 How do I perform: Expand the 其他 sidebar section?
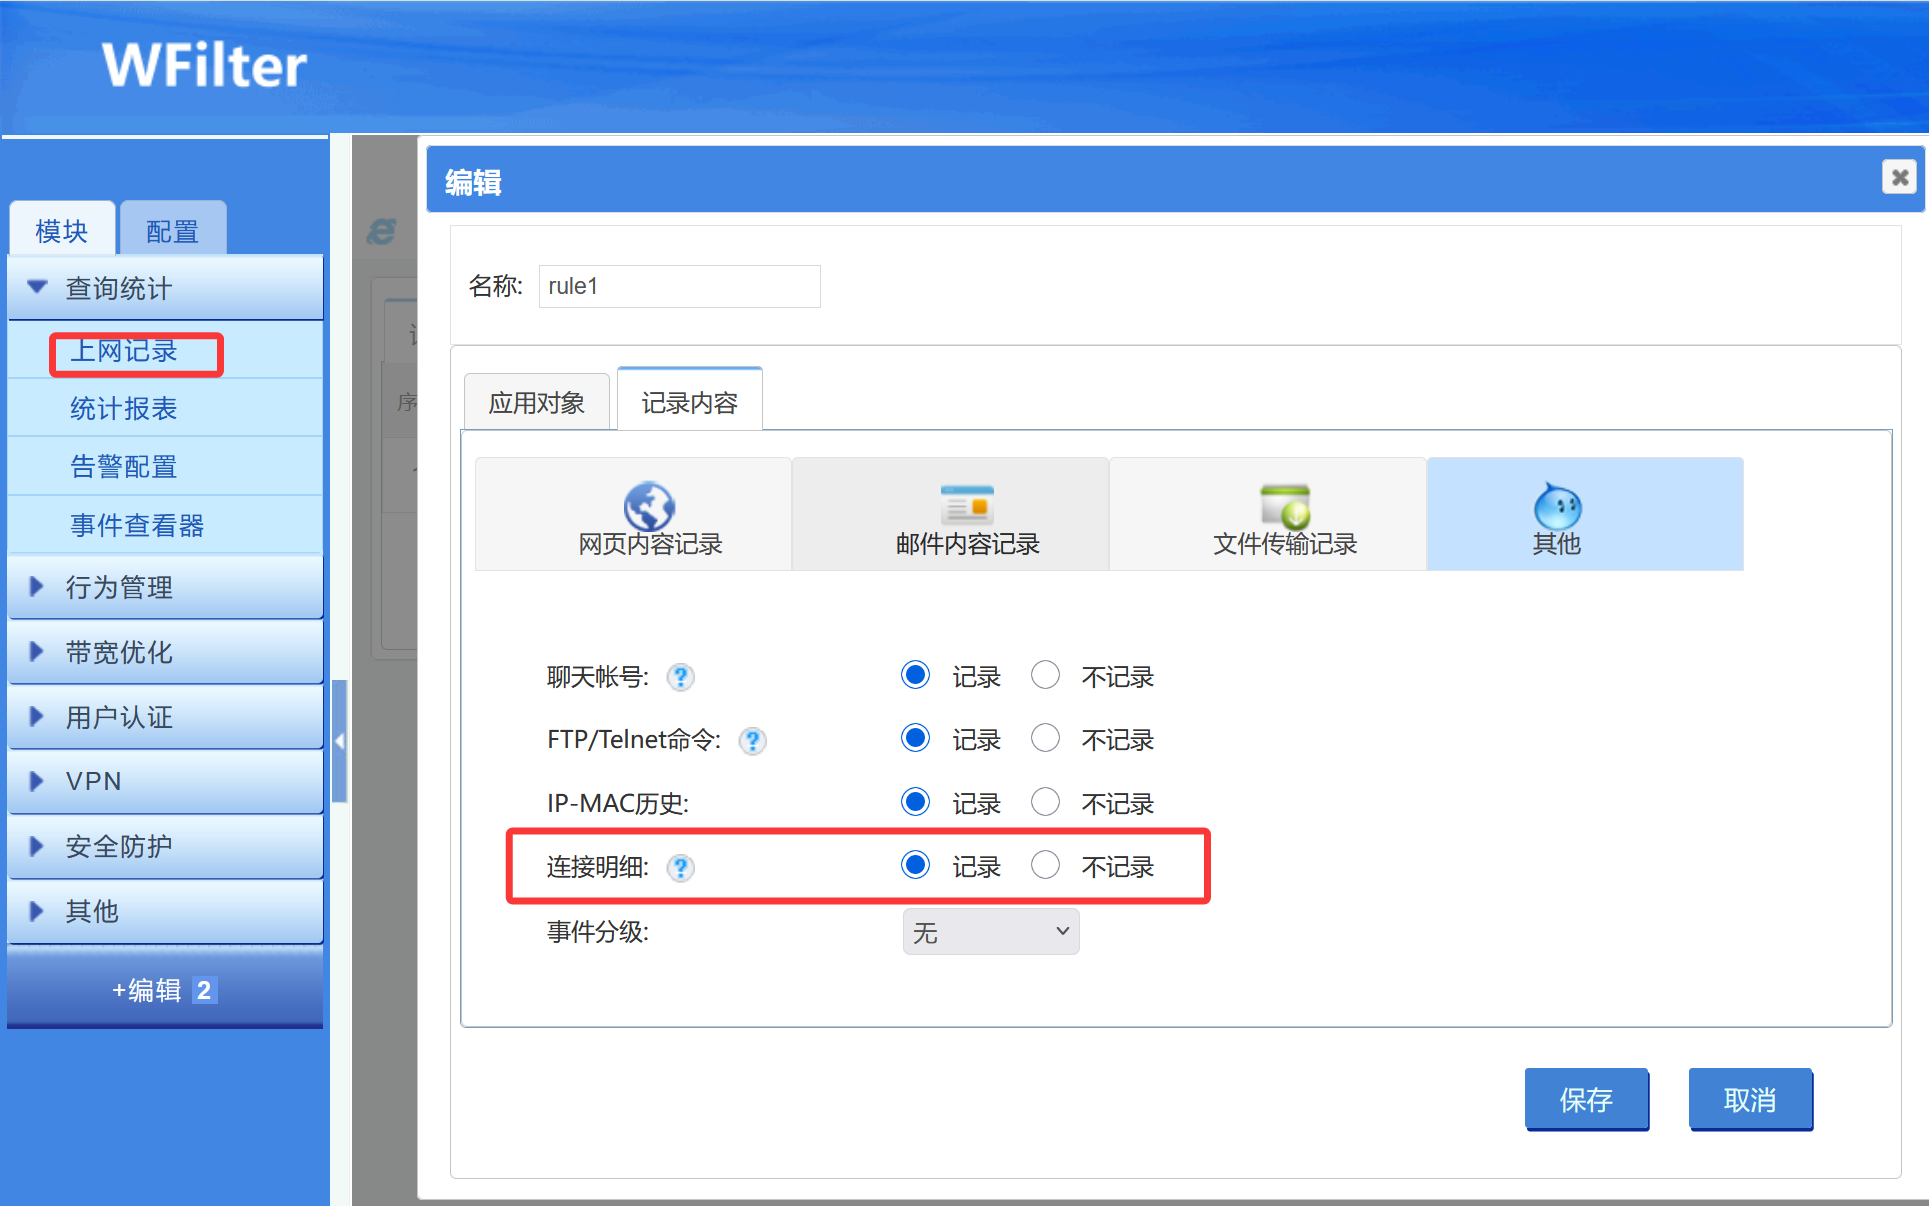point(166,911)
